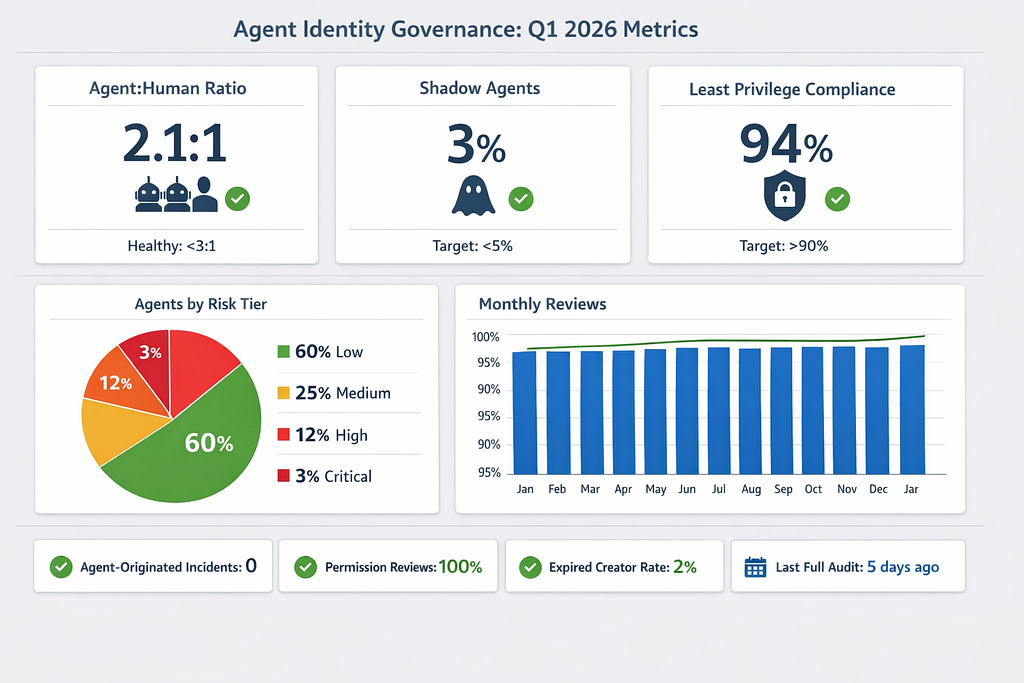This screenshot has width=1024, height=683.
Task: Click the 'Agents by Risk Tier' heading
Action: tap(200, 304)
